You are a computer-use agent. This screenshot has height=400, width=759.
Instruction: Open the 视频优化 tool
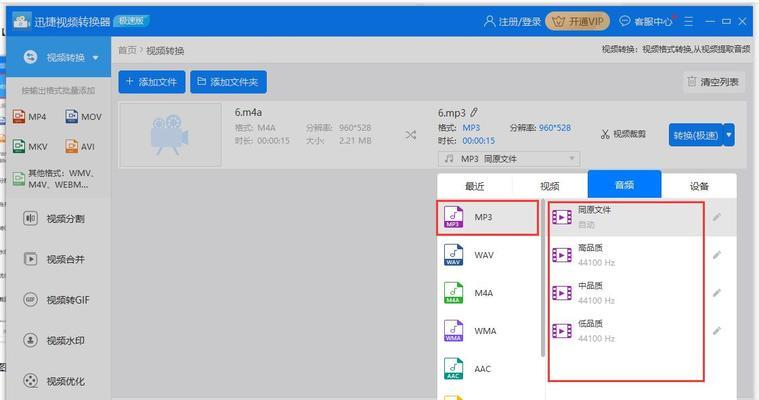[x=54, y=382]
